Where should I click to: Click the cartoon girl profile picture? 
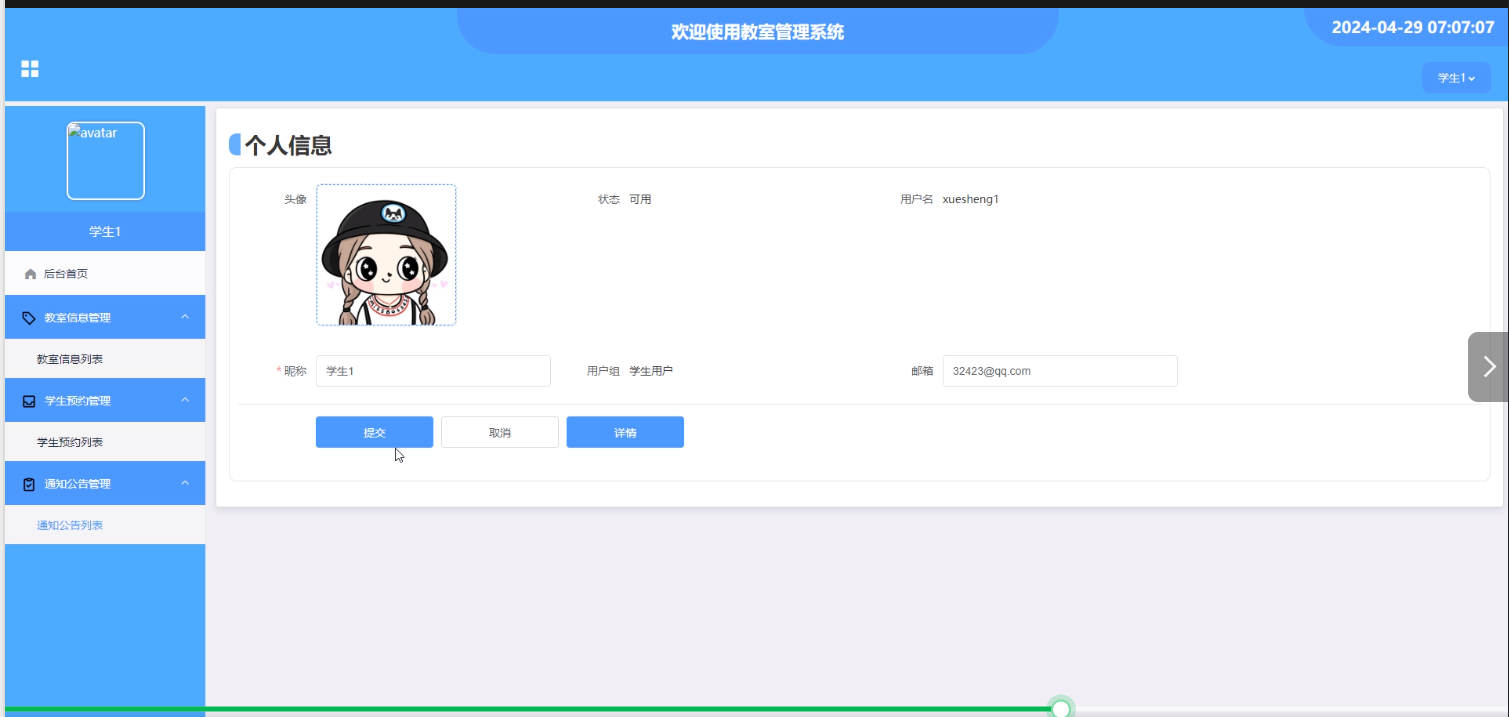tap(386, 255)
